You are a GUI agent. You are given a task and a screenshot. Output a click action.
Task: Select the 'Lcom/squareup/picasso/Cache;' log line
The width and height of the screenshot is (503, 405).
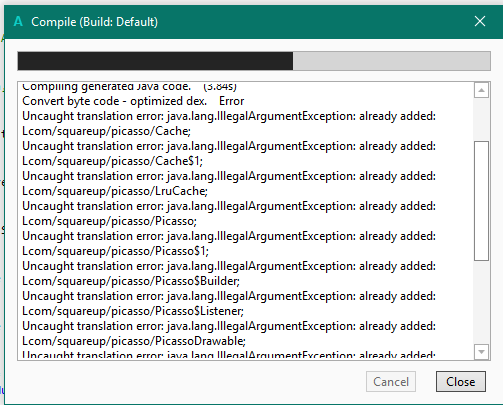(106, 131)
